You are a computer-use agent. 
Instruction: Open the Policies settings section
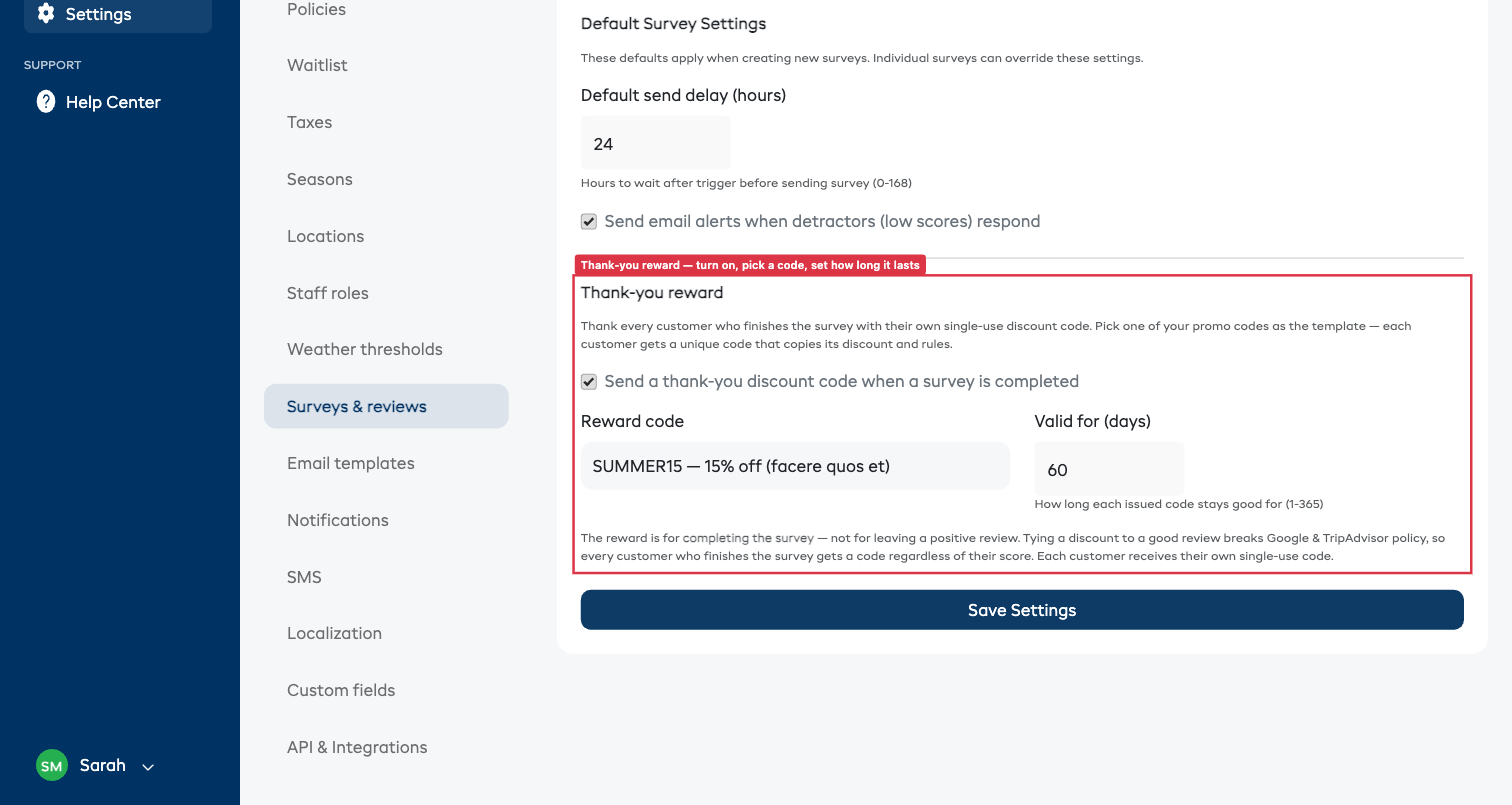point(316,10)
